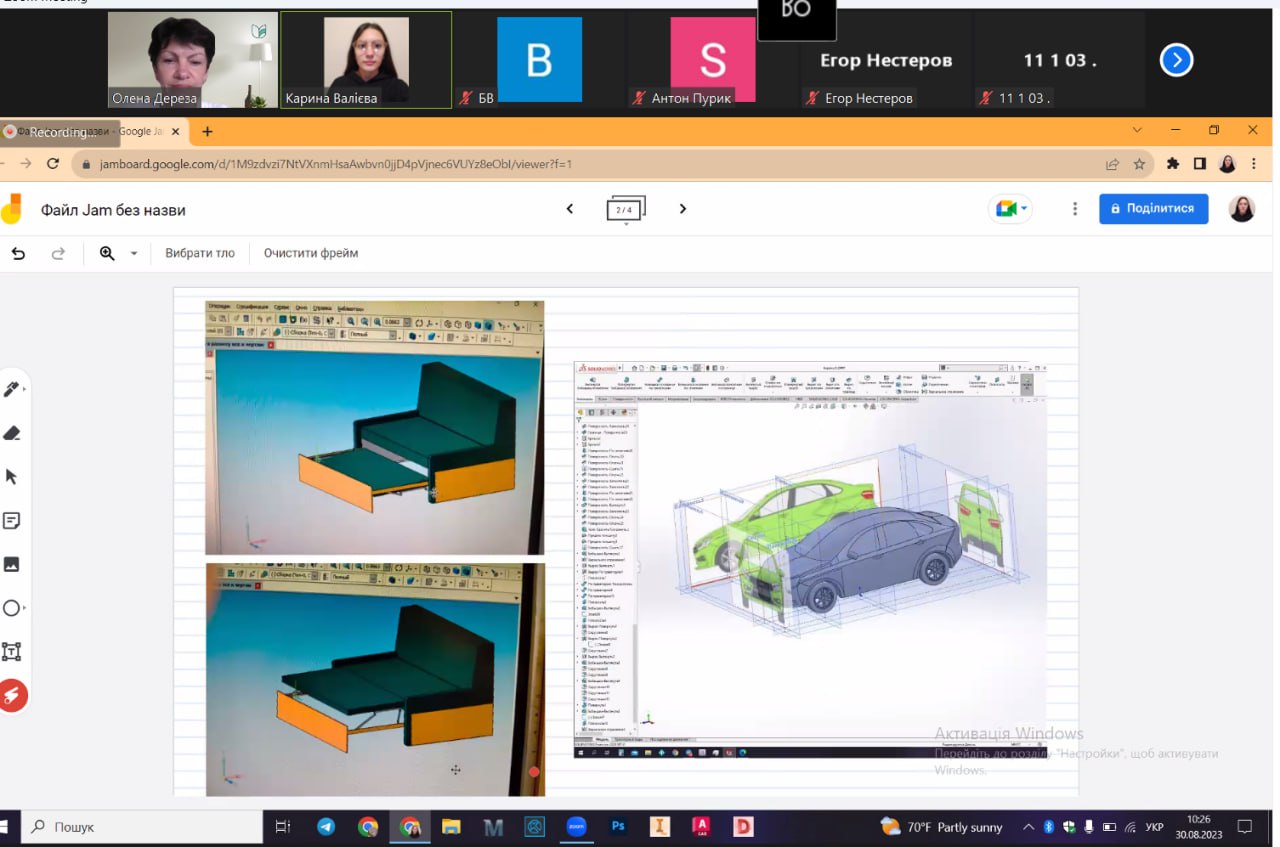This screenshot has width=1280, height=847.
Task: Select the Text box tool
Action: coord(12,652)
